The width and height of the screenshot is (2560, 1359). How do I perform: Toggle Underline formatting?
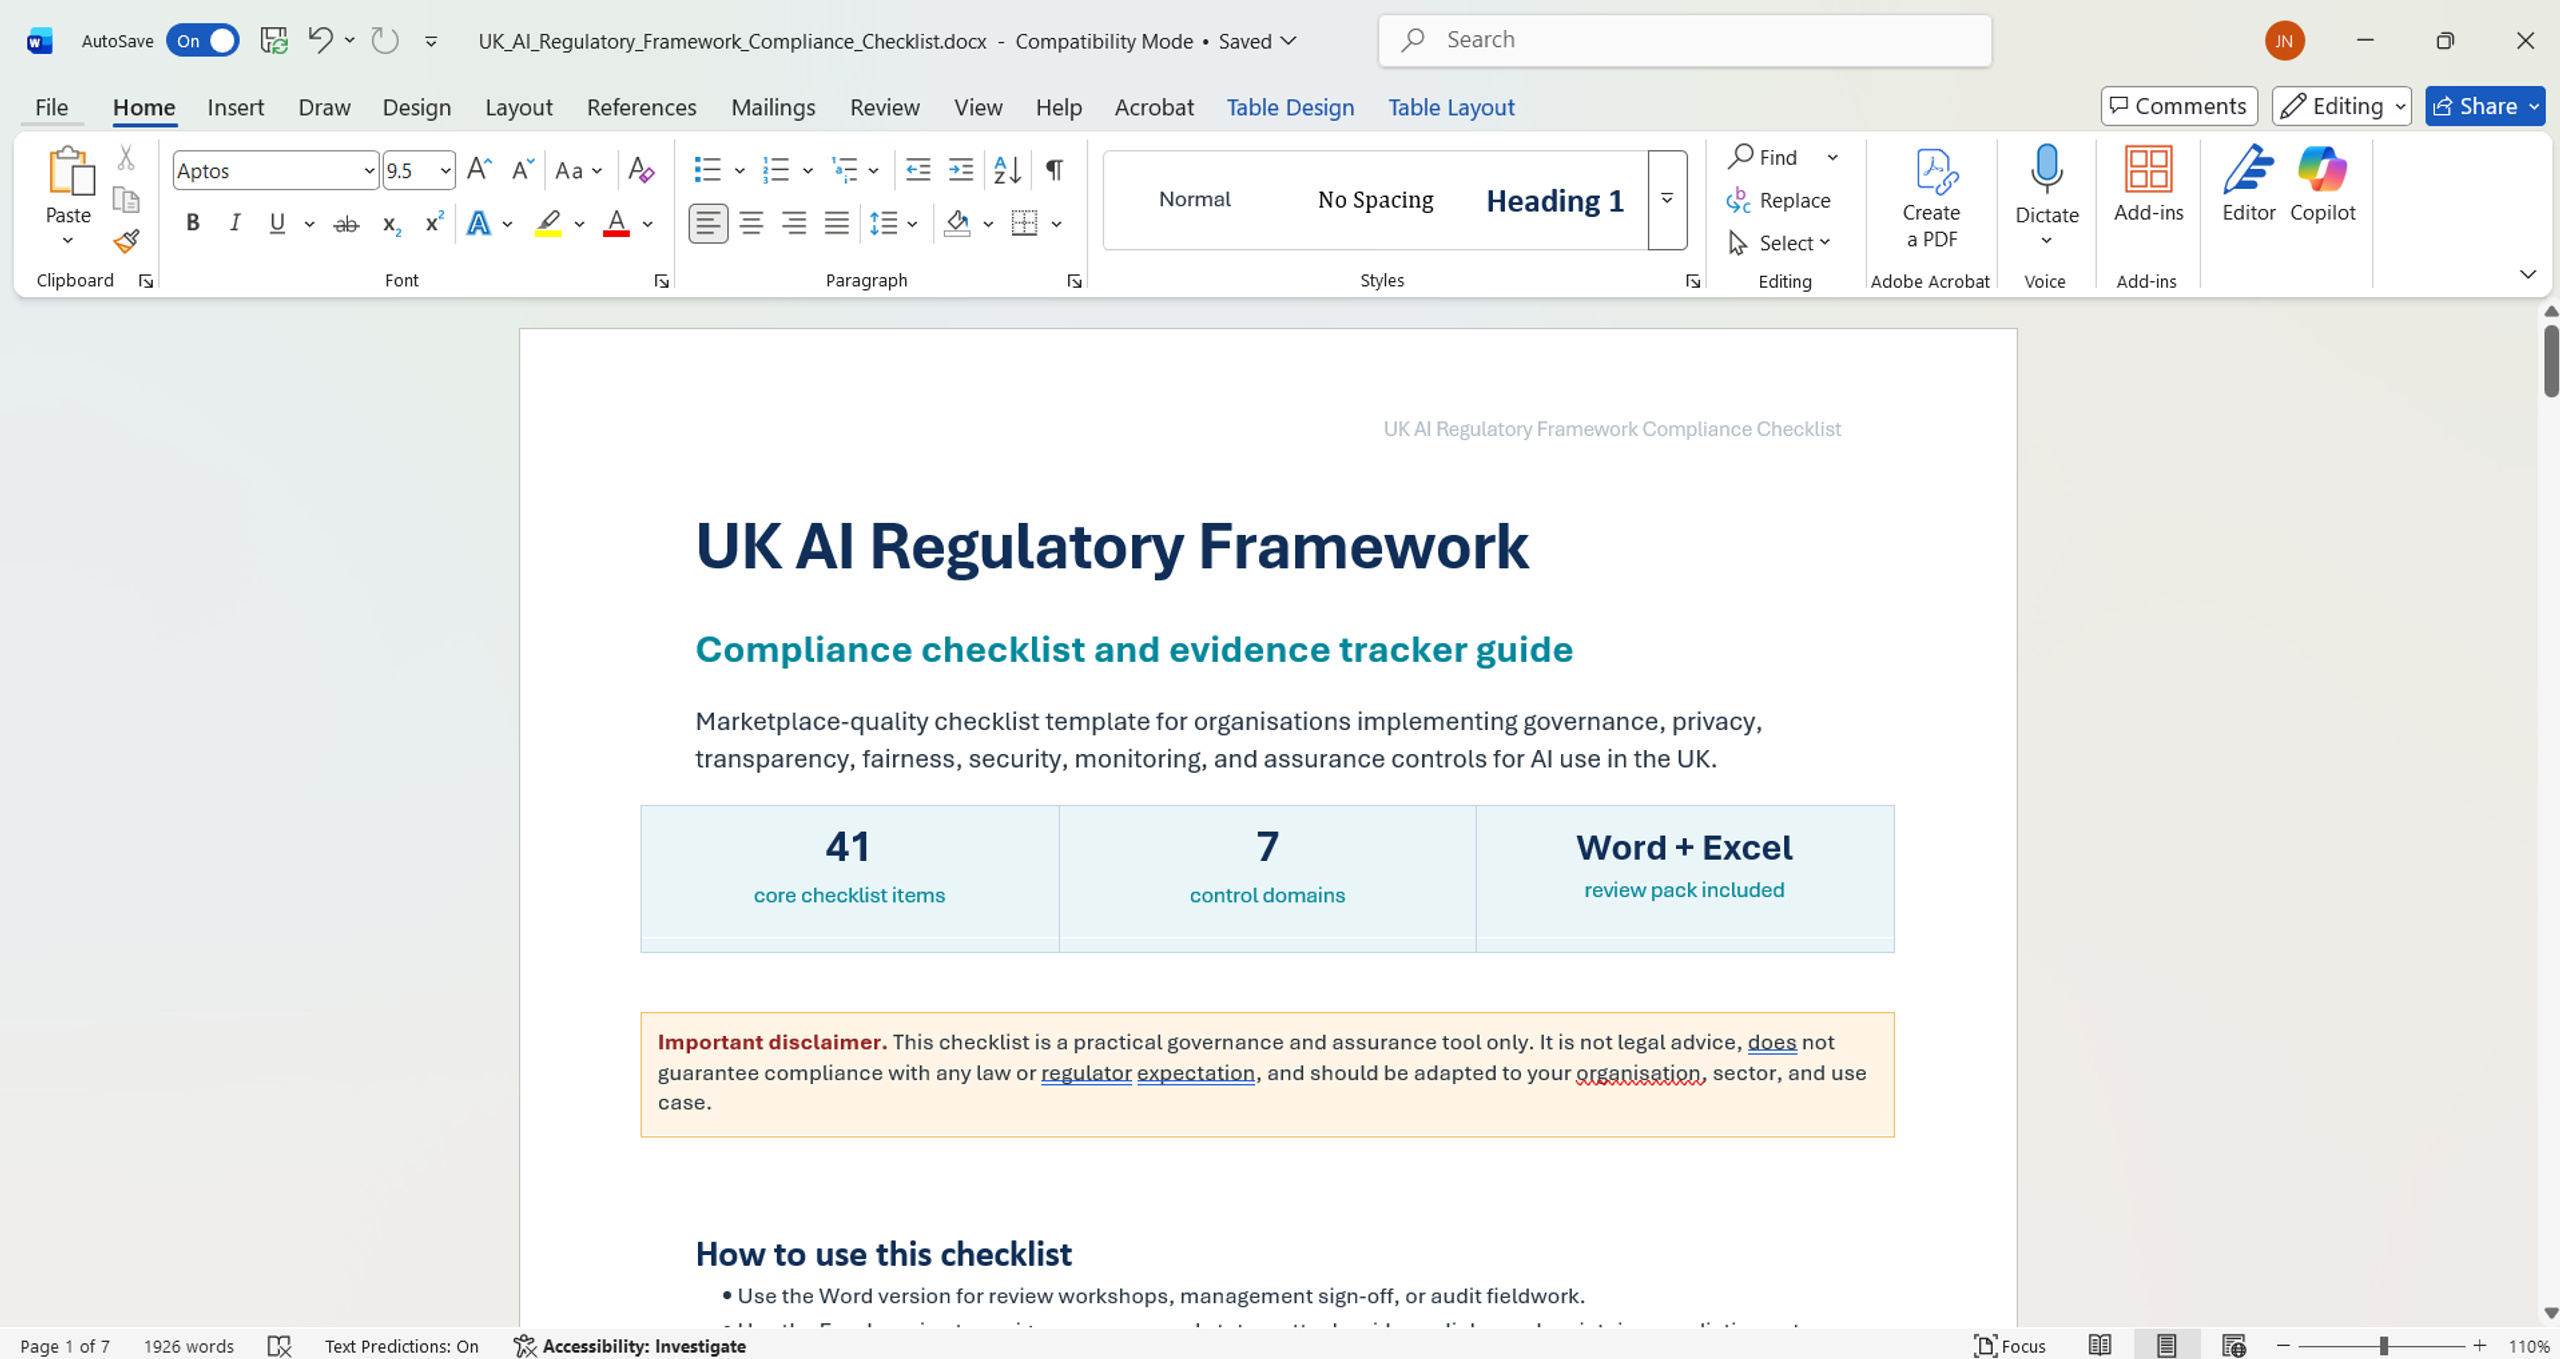pyautogui.click(x=277, y=223)
